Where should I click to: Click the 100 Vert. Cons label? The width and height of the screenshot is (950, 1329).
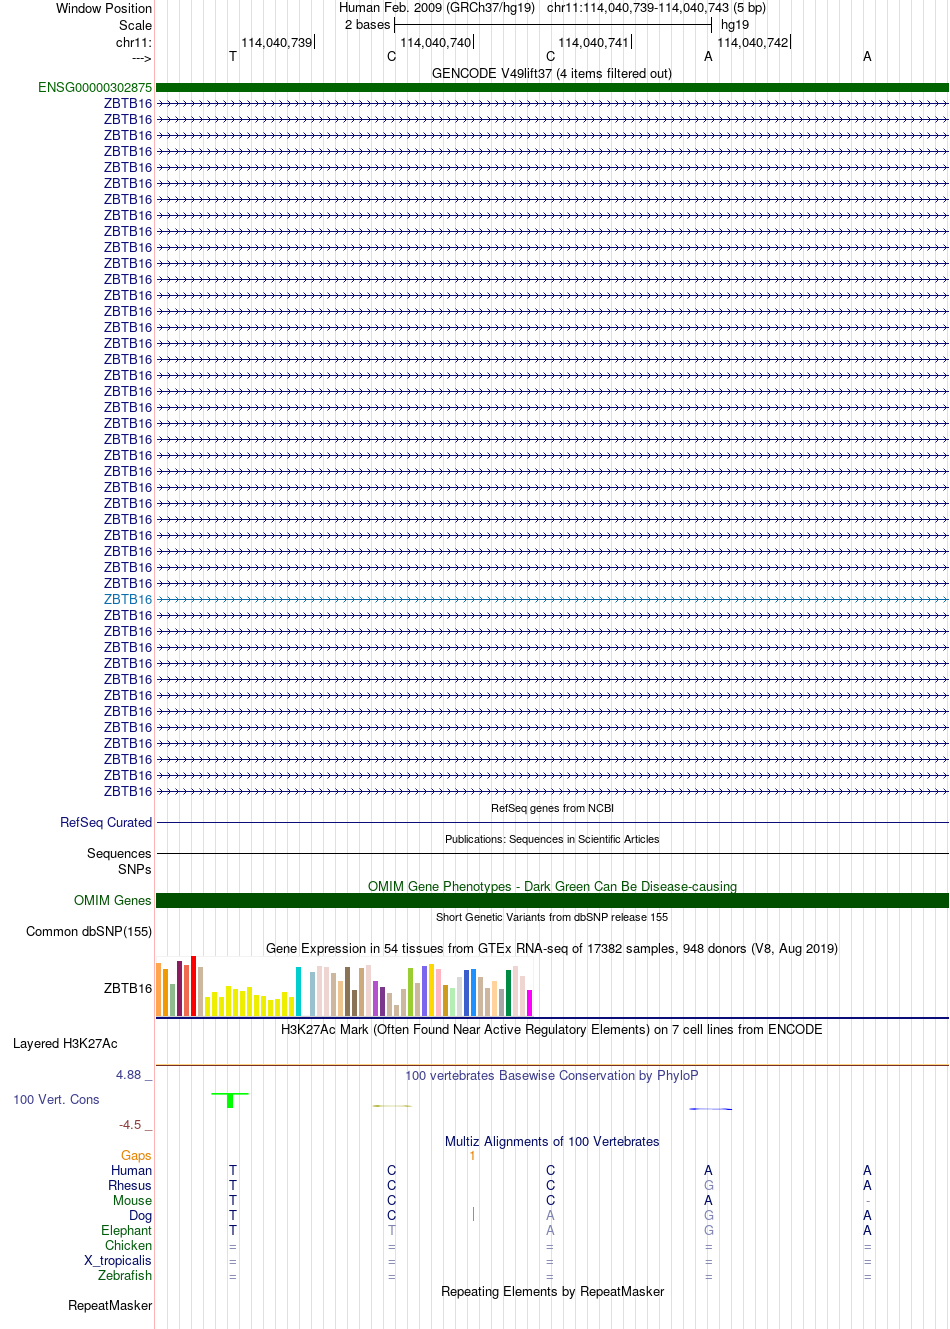point(56,1100)
